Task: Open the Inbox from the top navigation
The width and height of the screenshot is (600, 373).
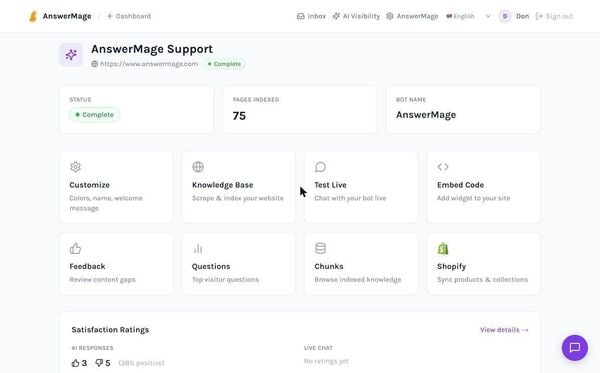Action: coord(311,16)
